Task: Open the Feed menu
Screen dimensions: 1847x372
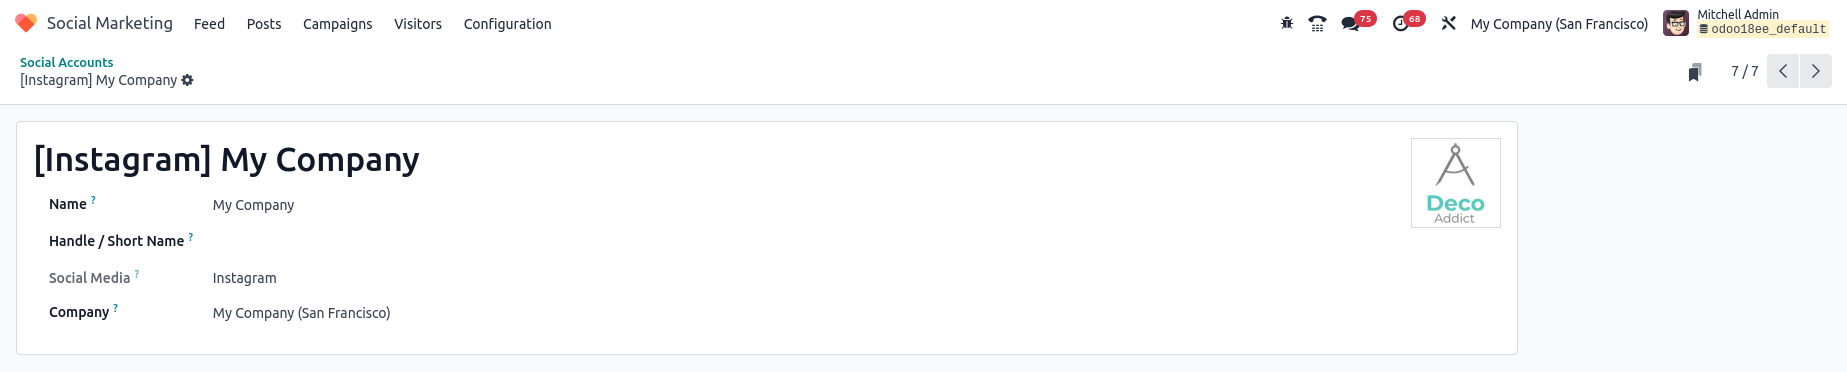Action: pyautogui.click(x=209, y=24)
